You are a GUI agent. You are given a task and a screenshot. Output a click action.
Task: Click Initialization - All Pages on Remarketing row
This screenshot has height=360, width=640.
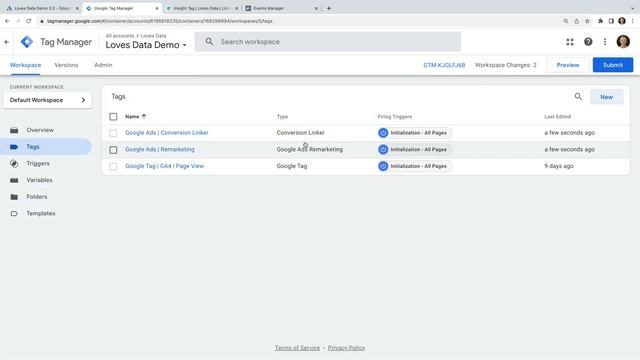[x=418, y=149]
